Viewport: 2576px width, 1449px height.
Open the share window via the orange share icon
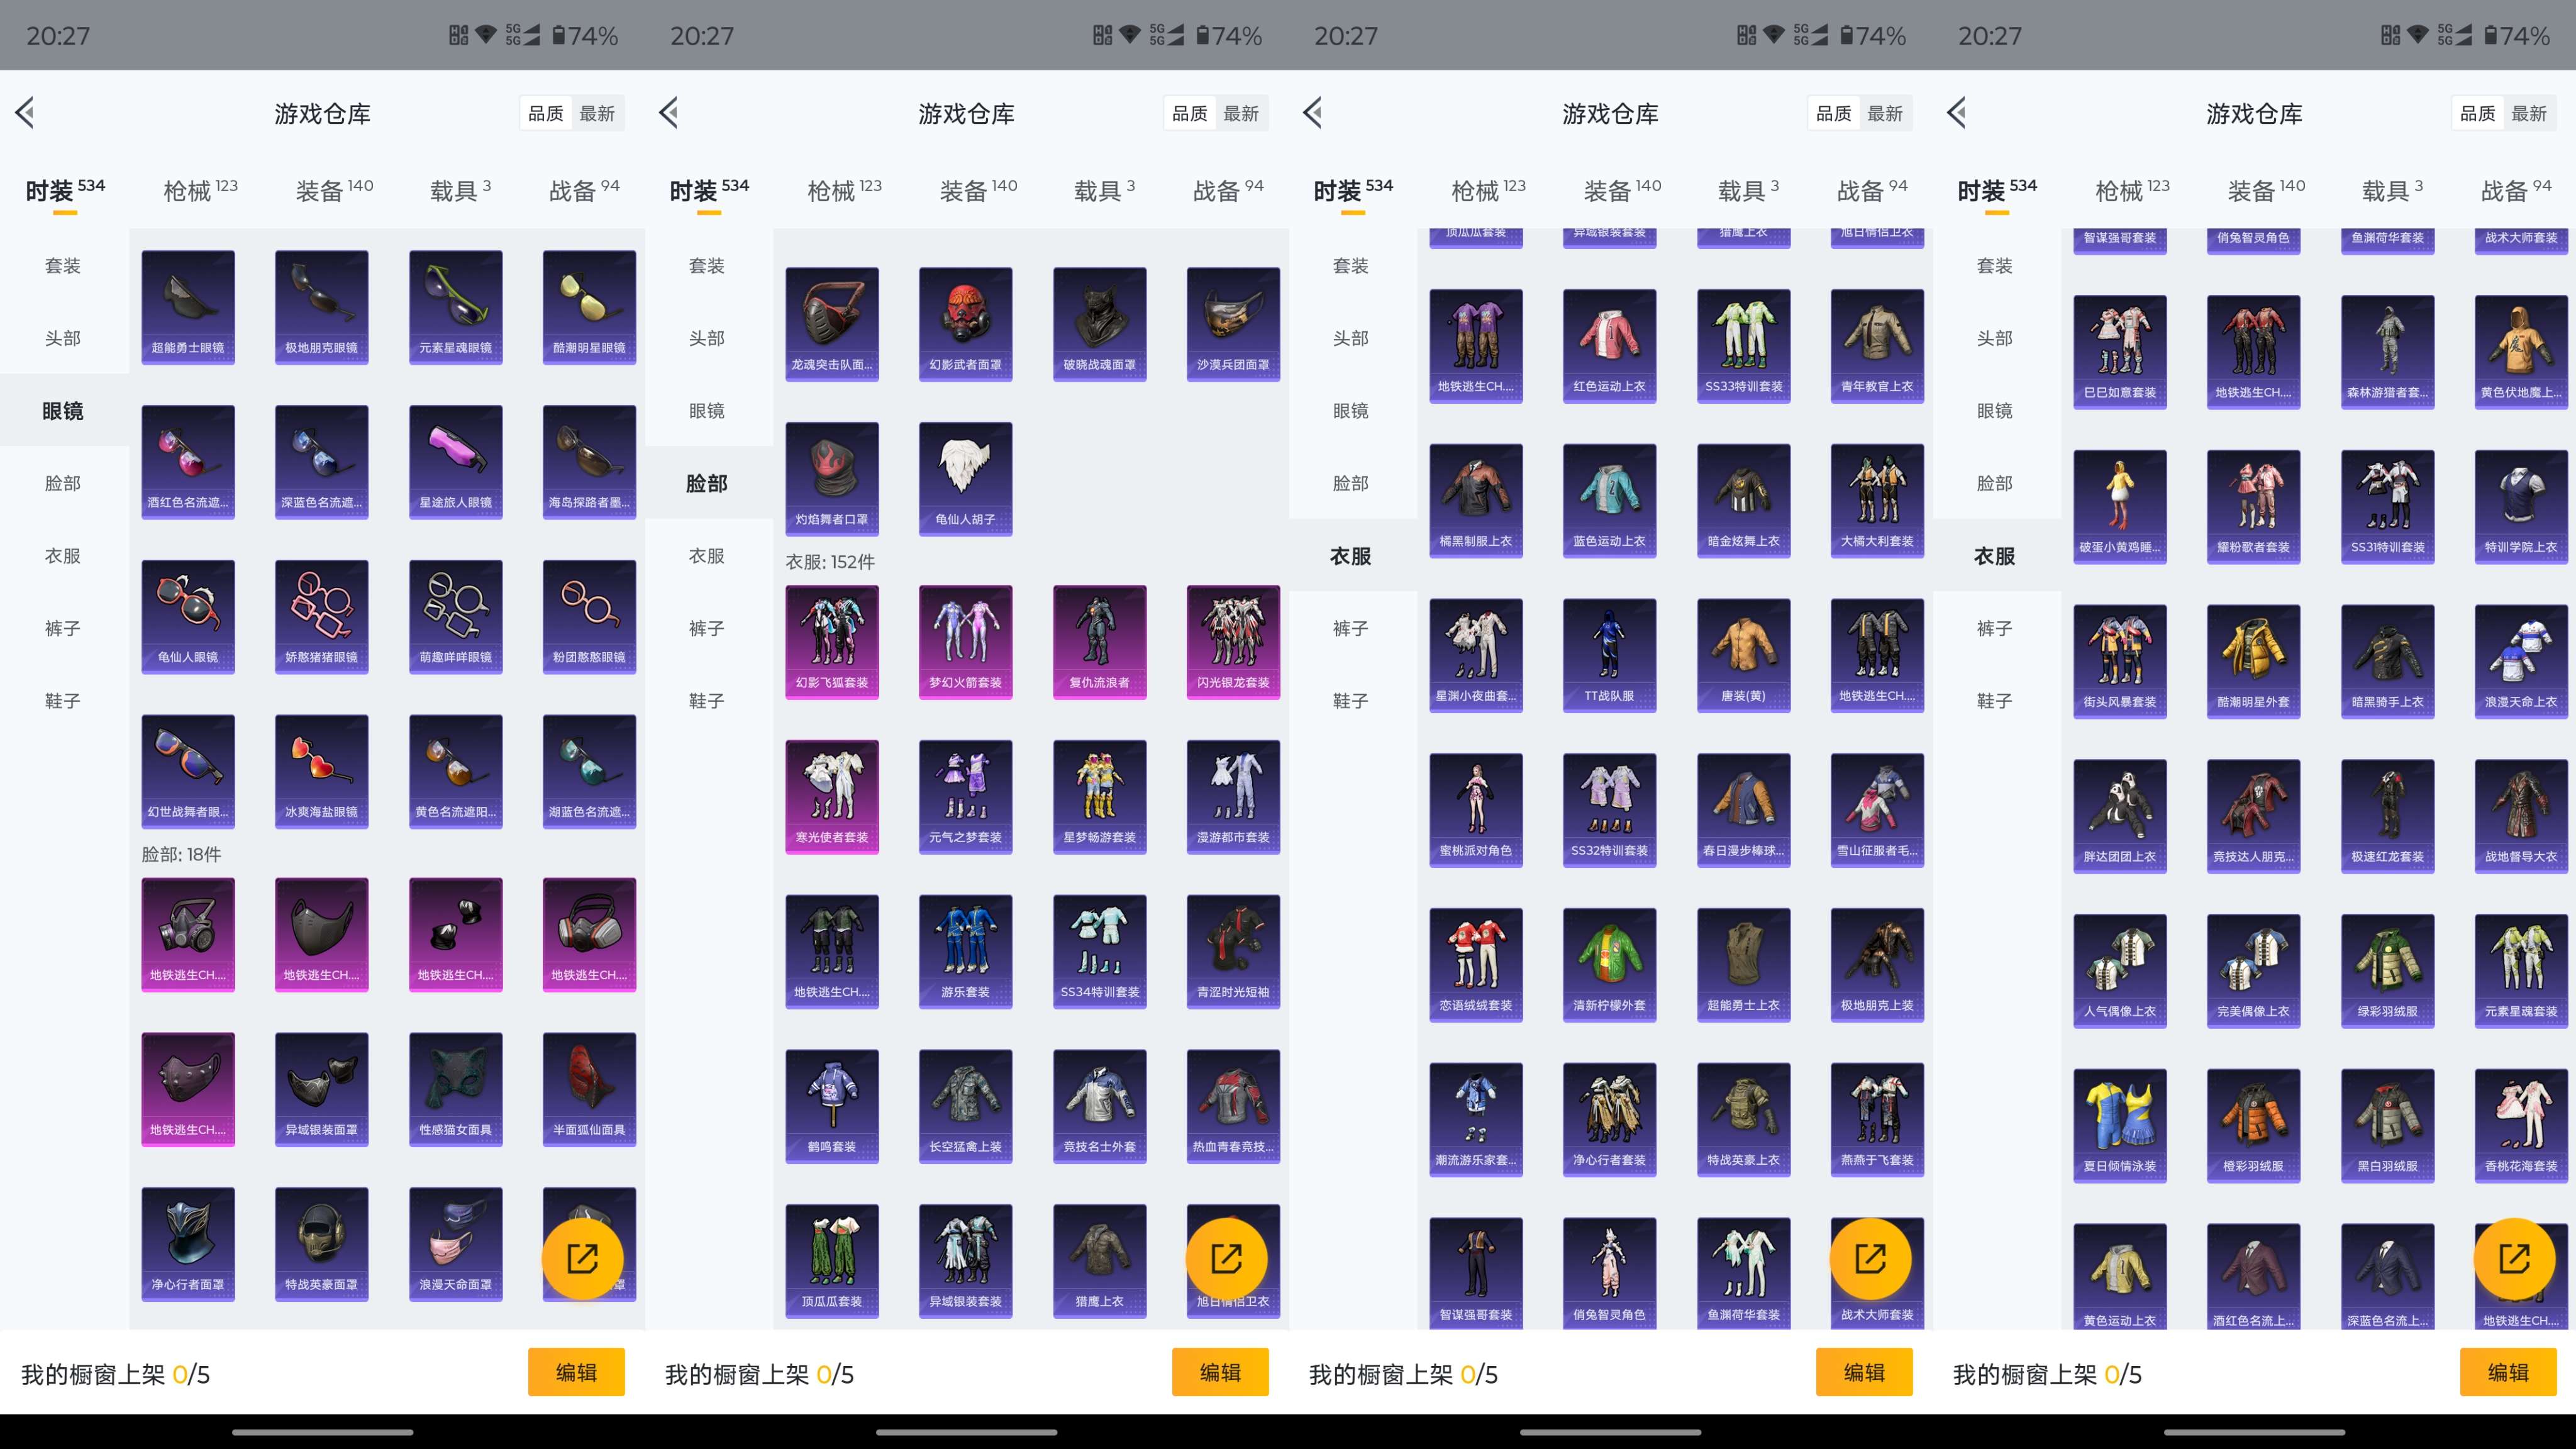pyautogui.click(x=583, y=1258)
